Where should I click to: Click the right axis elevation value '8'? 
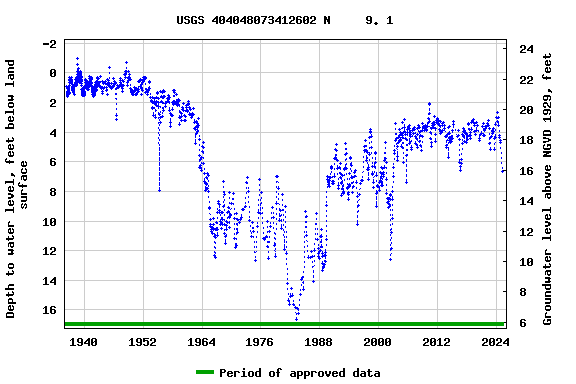[523, 292]
